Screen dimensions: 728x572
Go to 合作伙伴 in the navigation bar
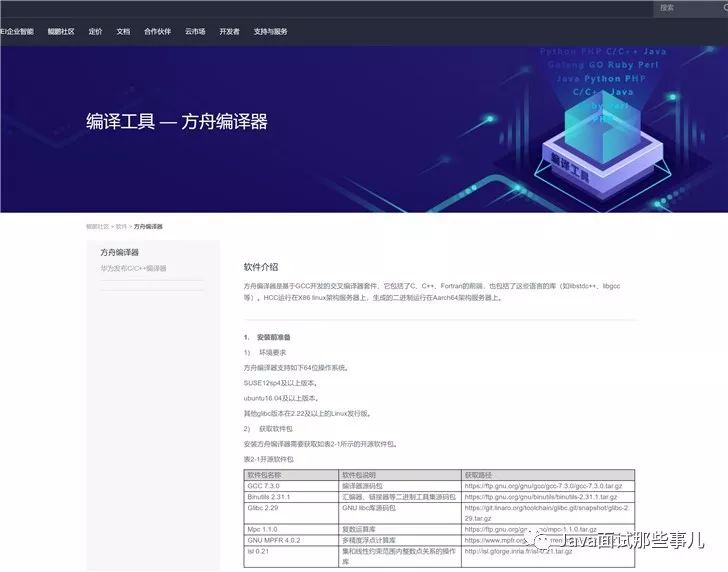(157, 32)
